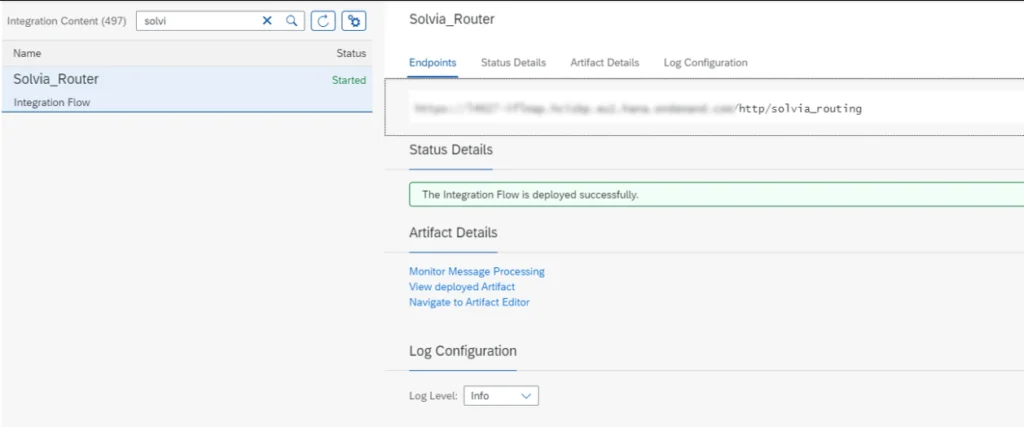1024x427 pixels.
Task: Expand the Log Level dropdown
Action: (x=500, y=396)
